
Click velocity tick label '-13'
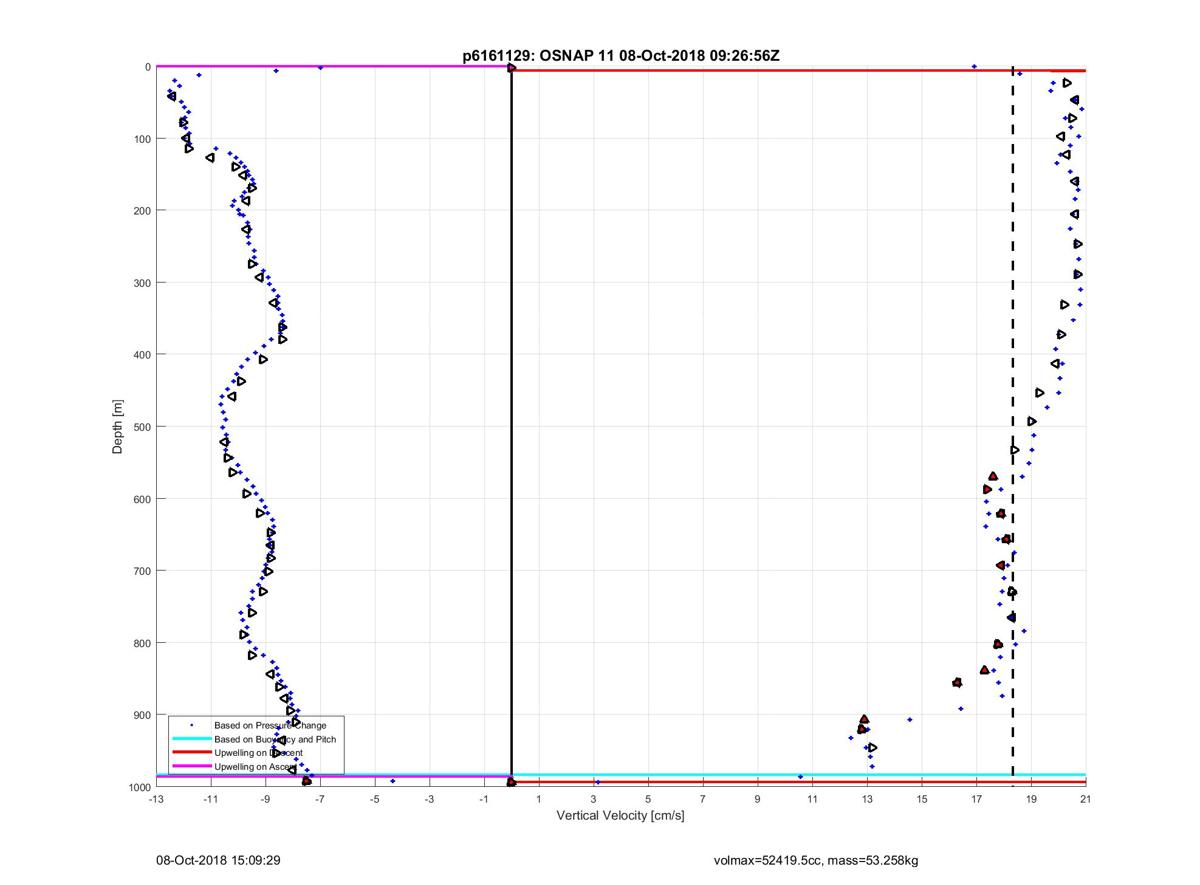click(x=156, y=799)
